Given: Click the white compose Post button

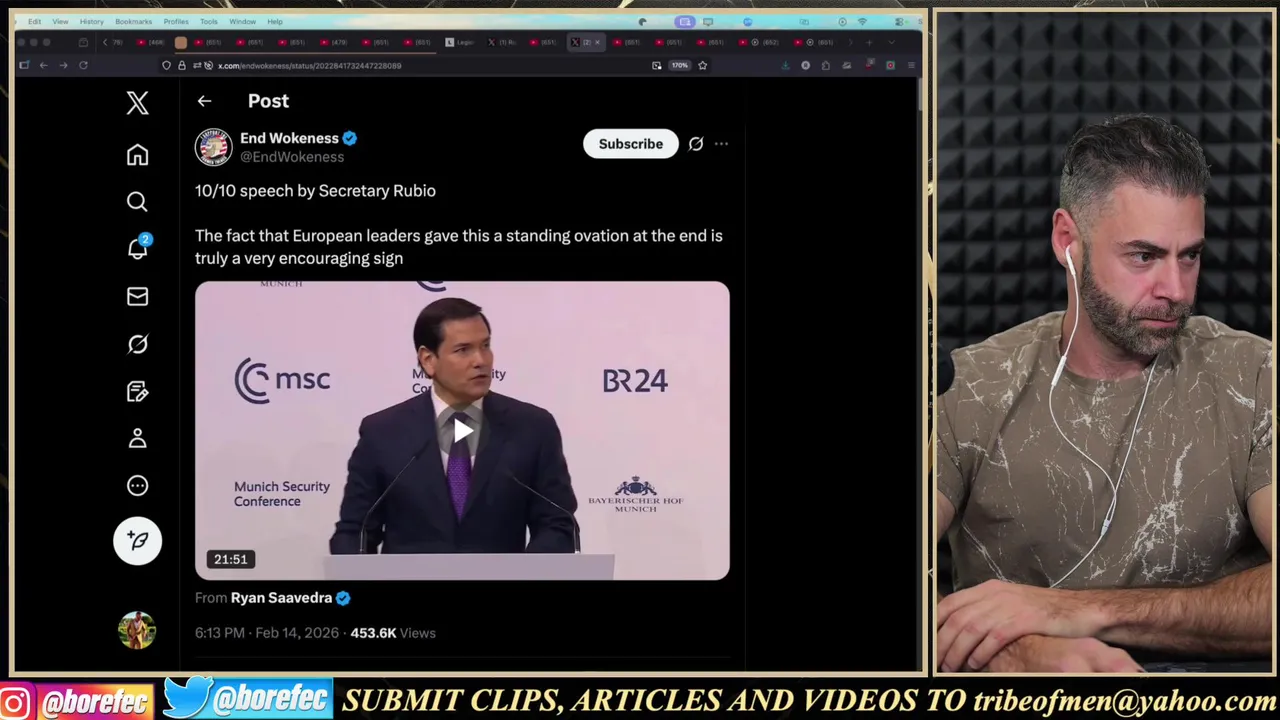Looking at the screenshot, I should 137,541.
